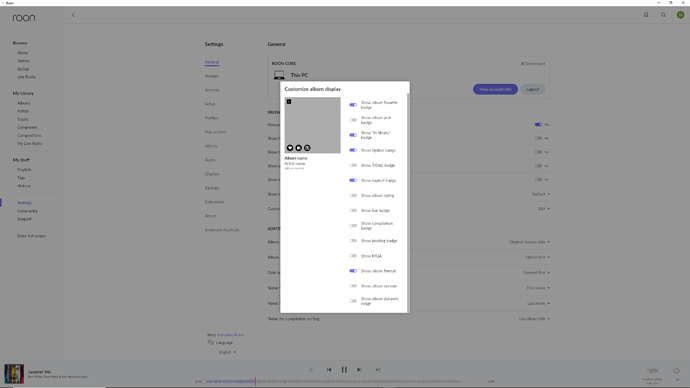Enable Show album pick badge
The image size is (690, 388).
pos(353,120)
